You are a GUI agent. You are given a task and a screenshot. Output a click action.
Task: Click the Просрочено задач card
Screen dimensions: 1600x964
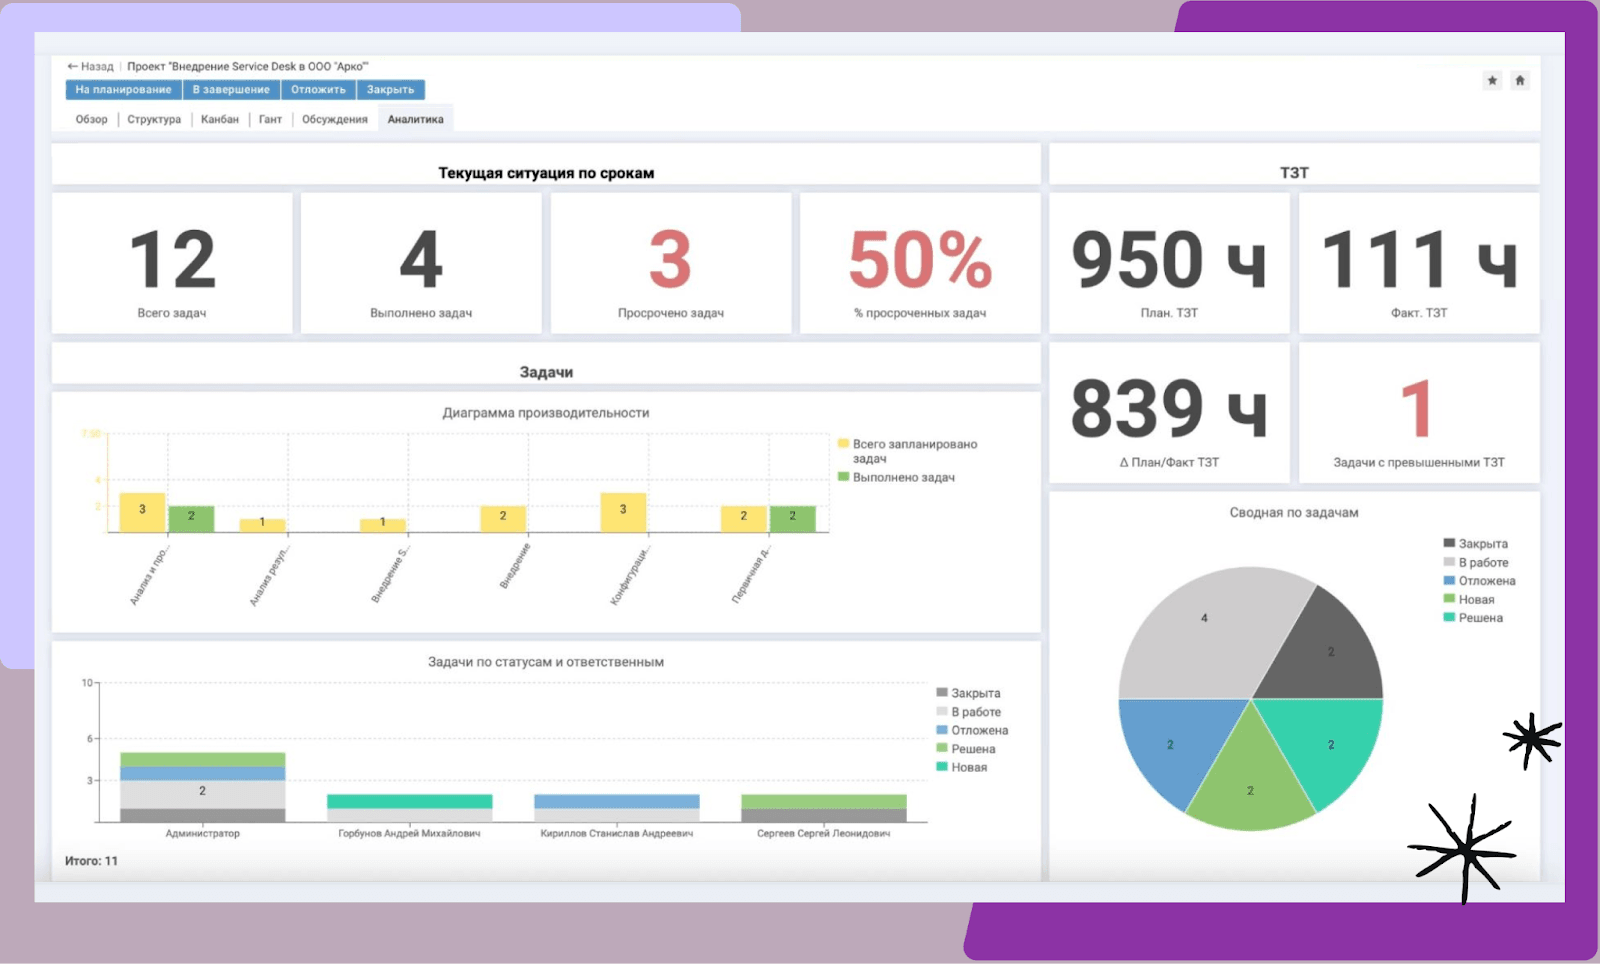[x=670, y=264]
